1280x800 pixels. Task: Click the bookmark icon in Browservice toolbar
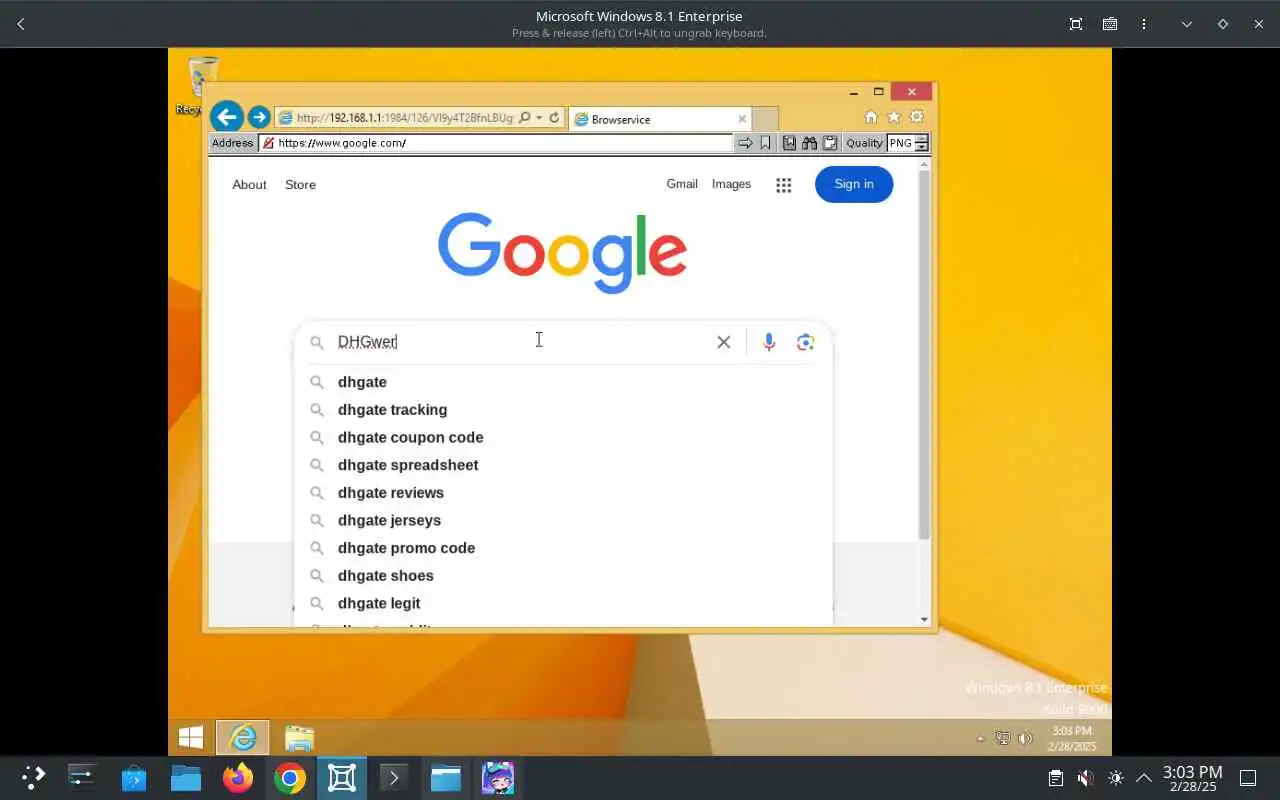click(x=765, y=143)
